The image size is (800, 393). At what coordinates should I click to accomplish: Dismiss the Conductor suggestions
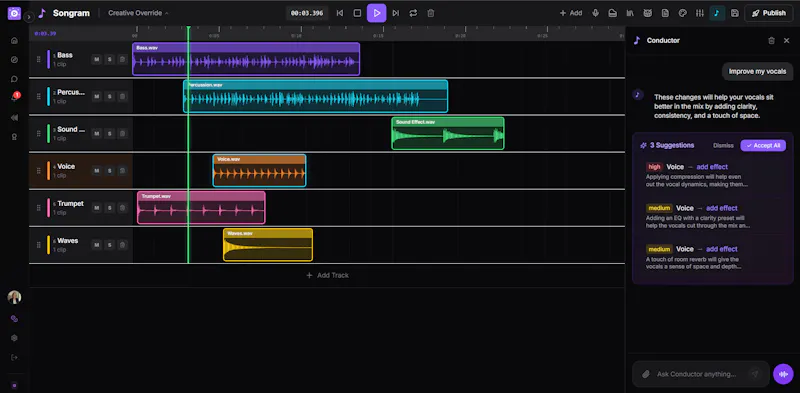[723, 145]
